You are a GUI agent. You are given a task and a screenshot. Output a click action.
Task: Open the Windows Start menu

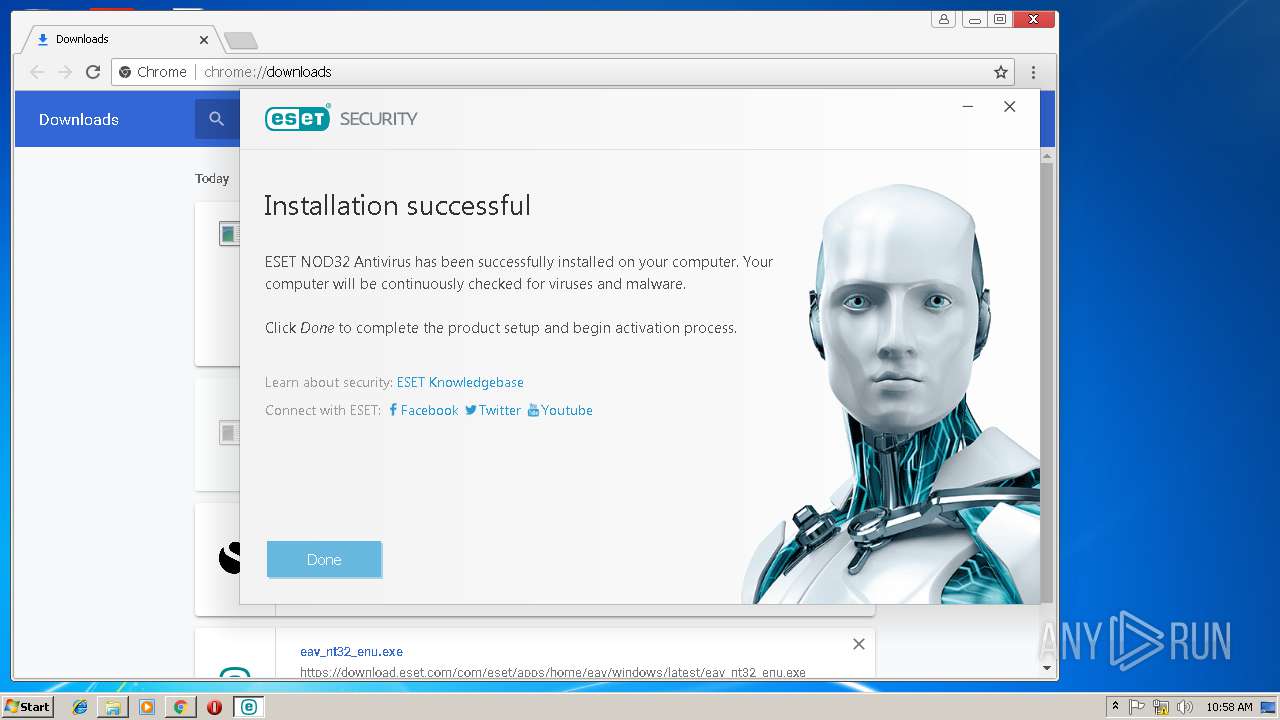[x=27, y=706]
